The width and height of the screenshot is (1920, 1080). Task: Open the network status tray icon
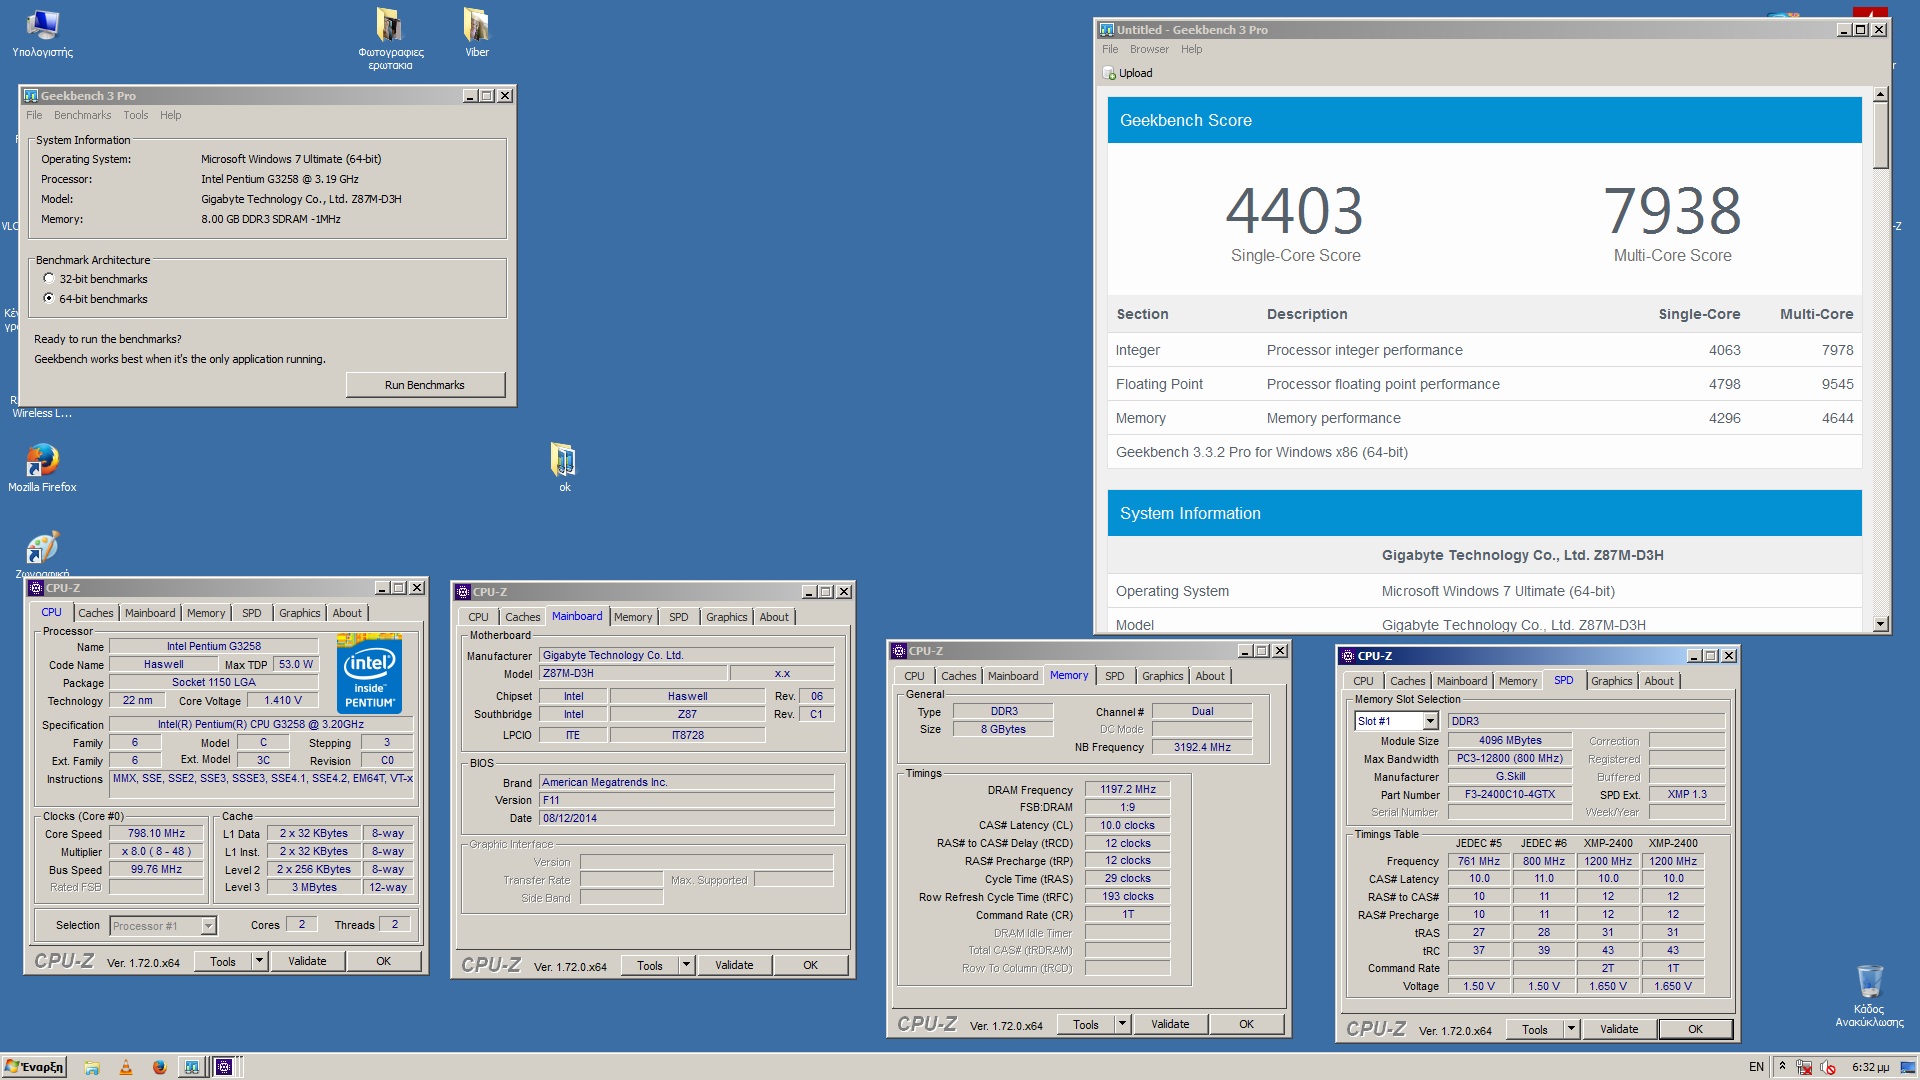coord(1805,1067)
